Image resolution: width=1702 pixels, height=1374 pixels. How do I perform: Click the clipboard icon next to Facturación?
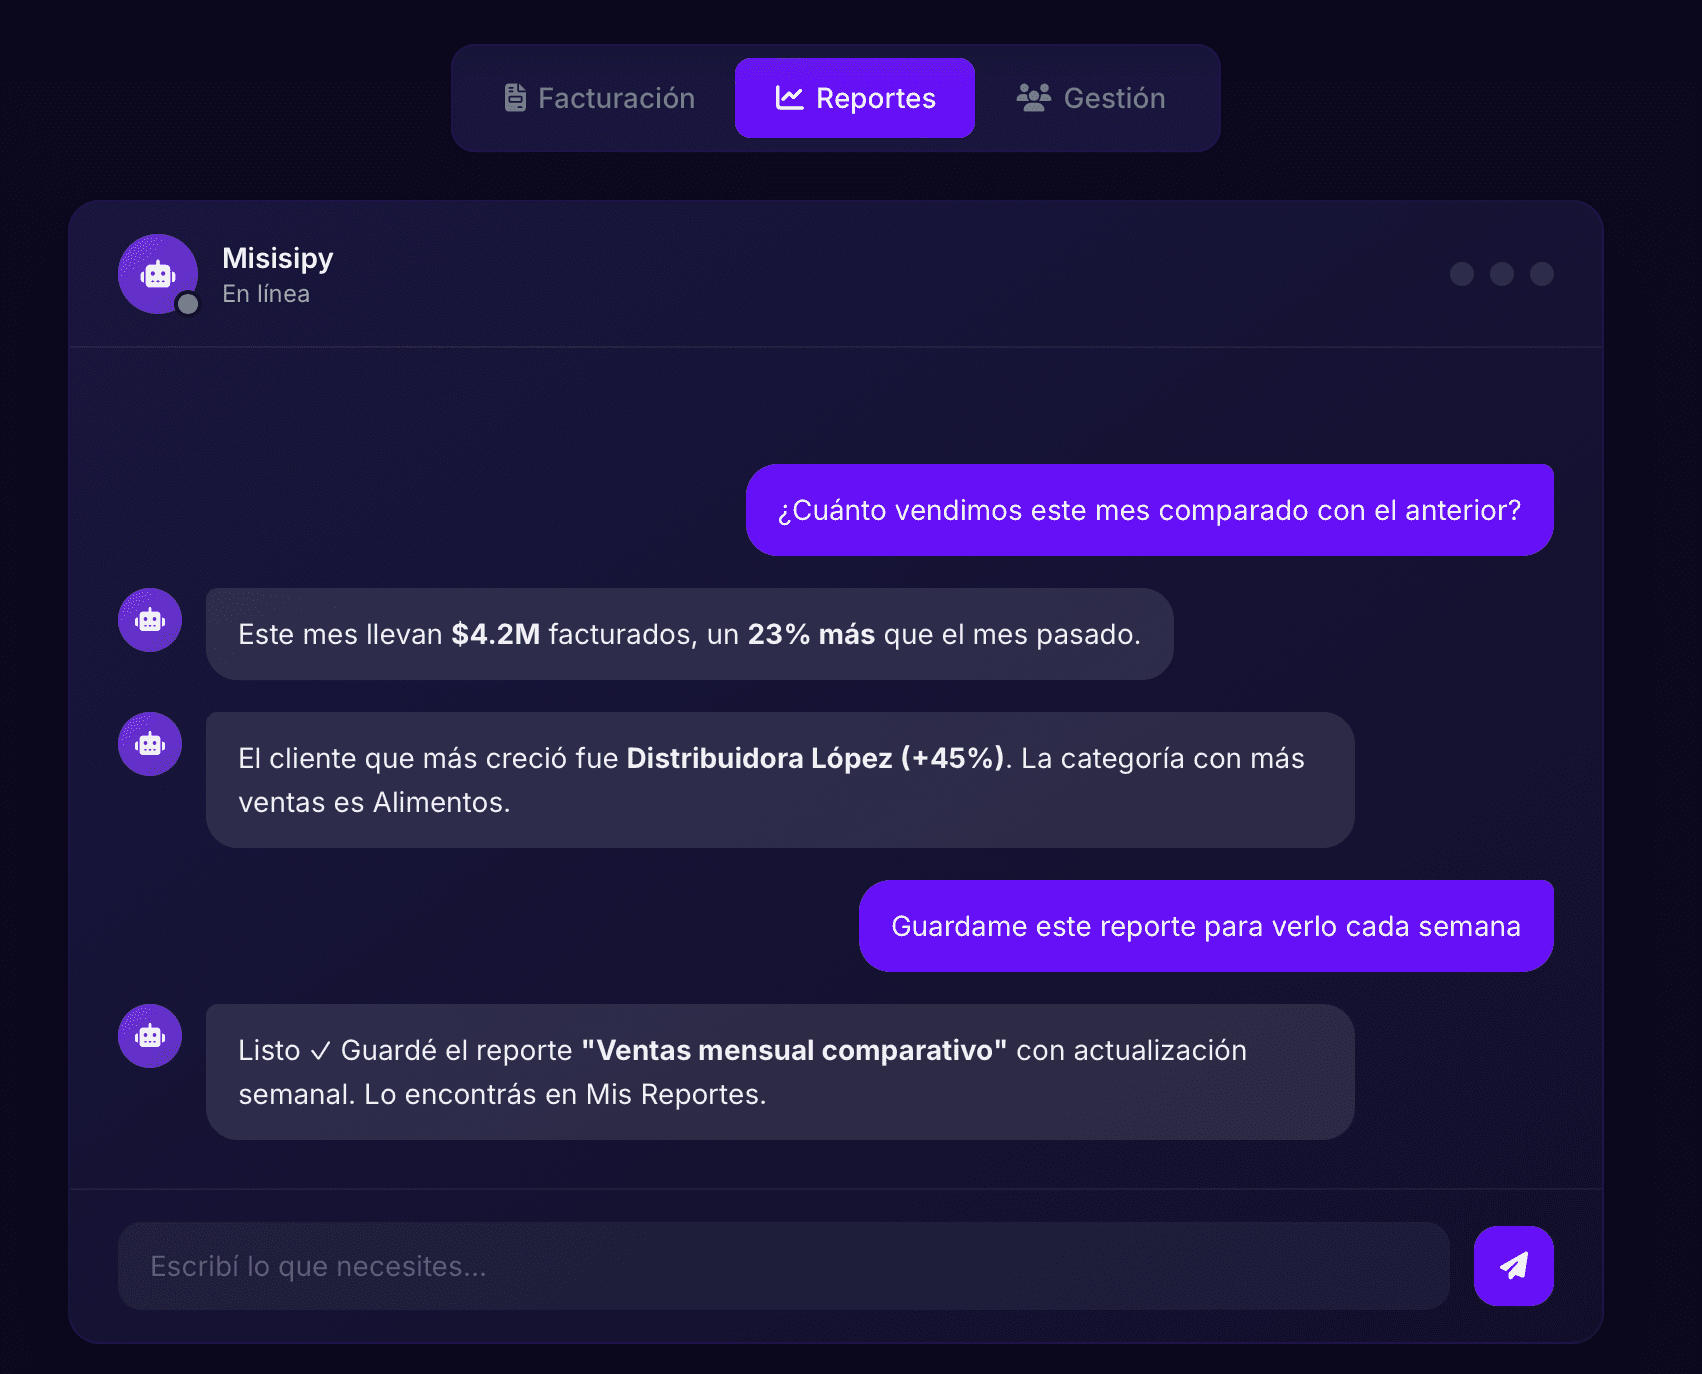point(514,97)
